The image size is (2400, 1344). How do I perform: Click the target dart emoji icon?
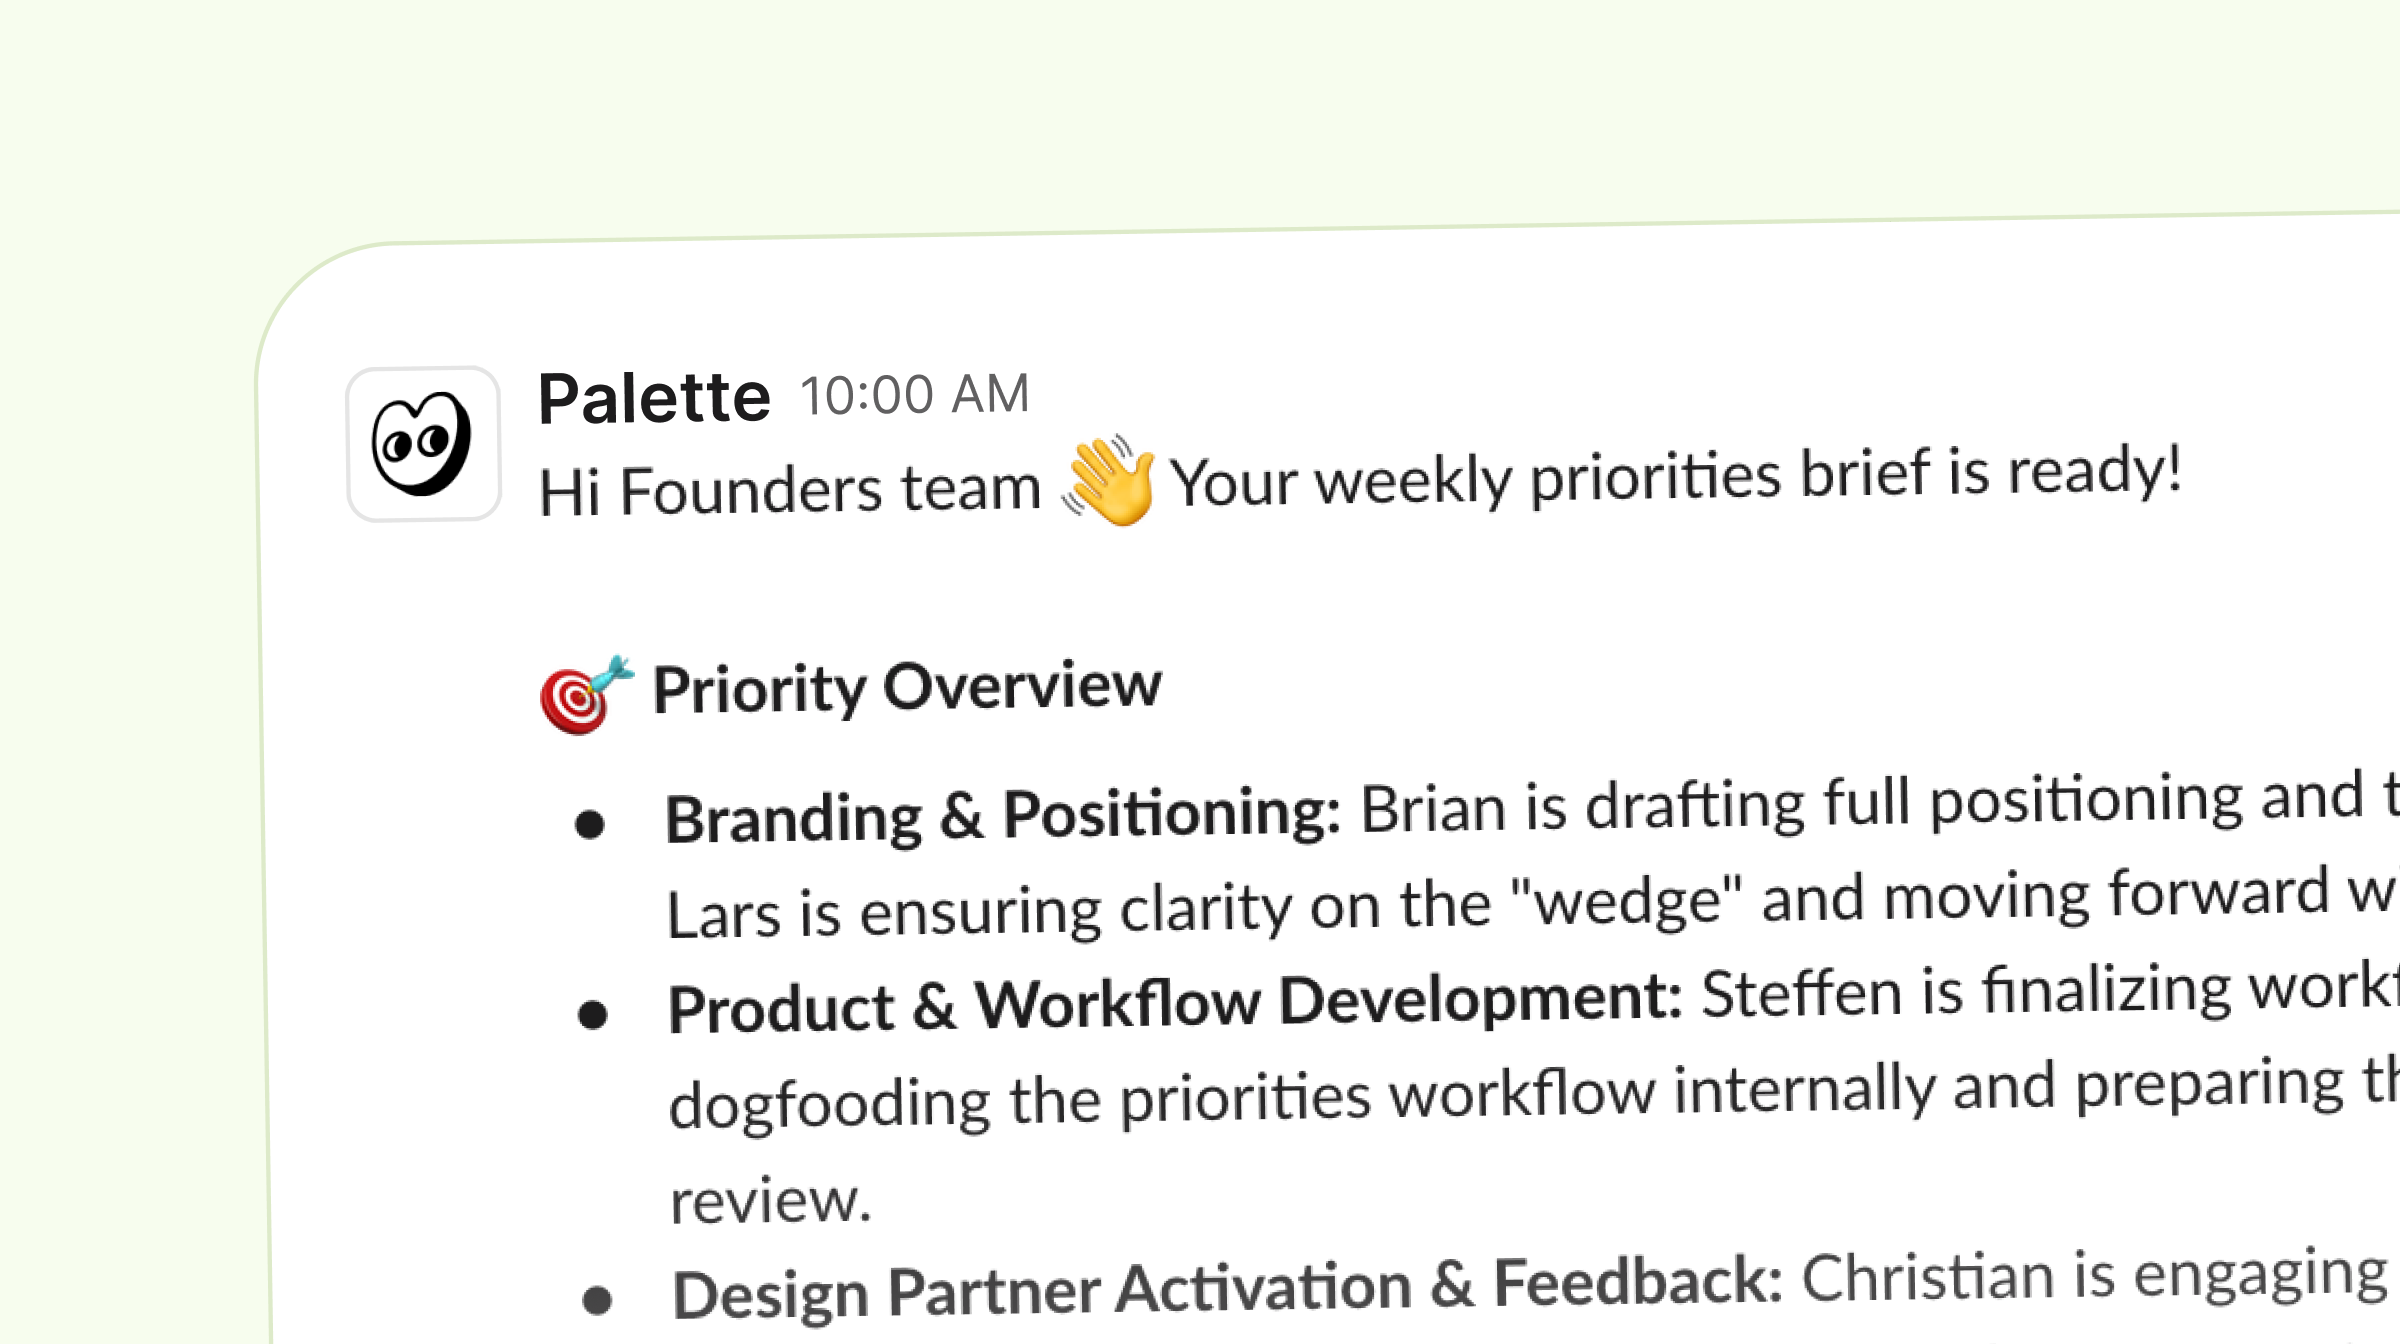coord(586,696)
